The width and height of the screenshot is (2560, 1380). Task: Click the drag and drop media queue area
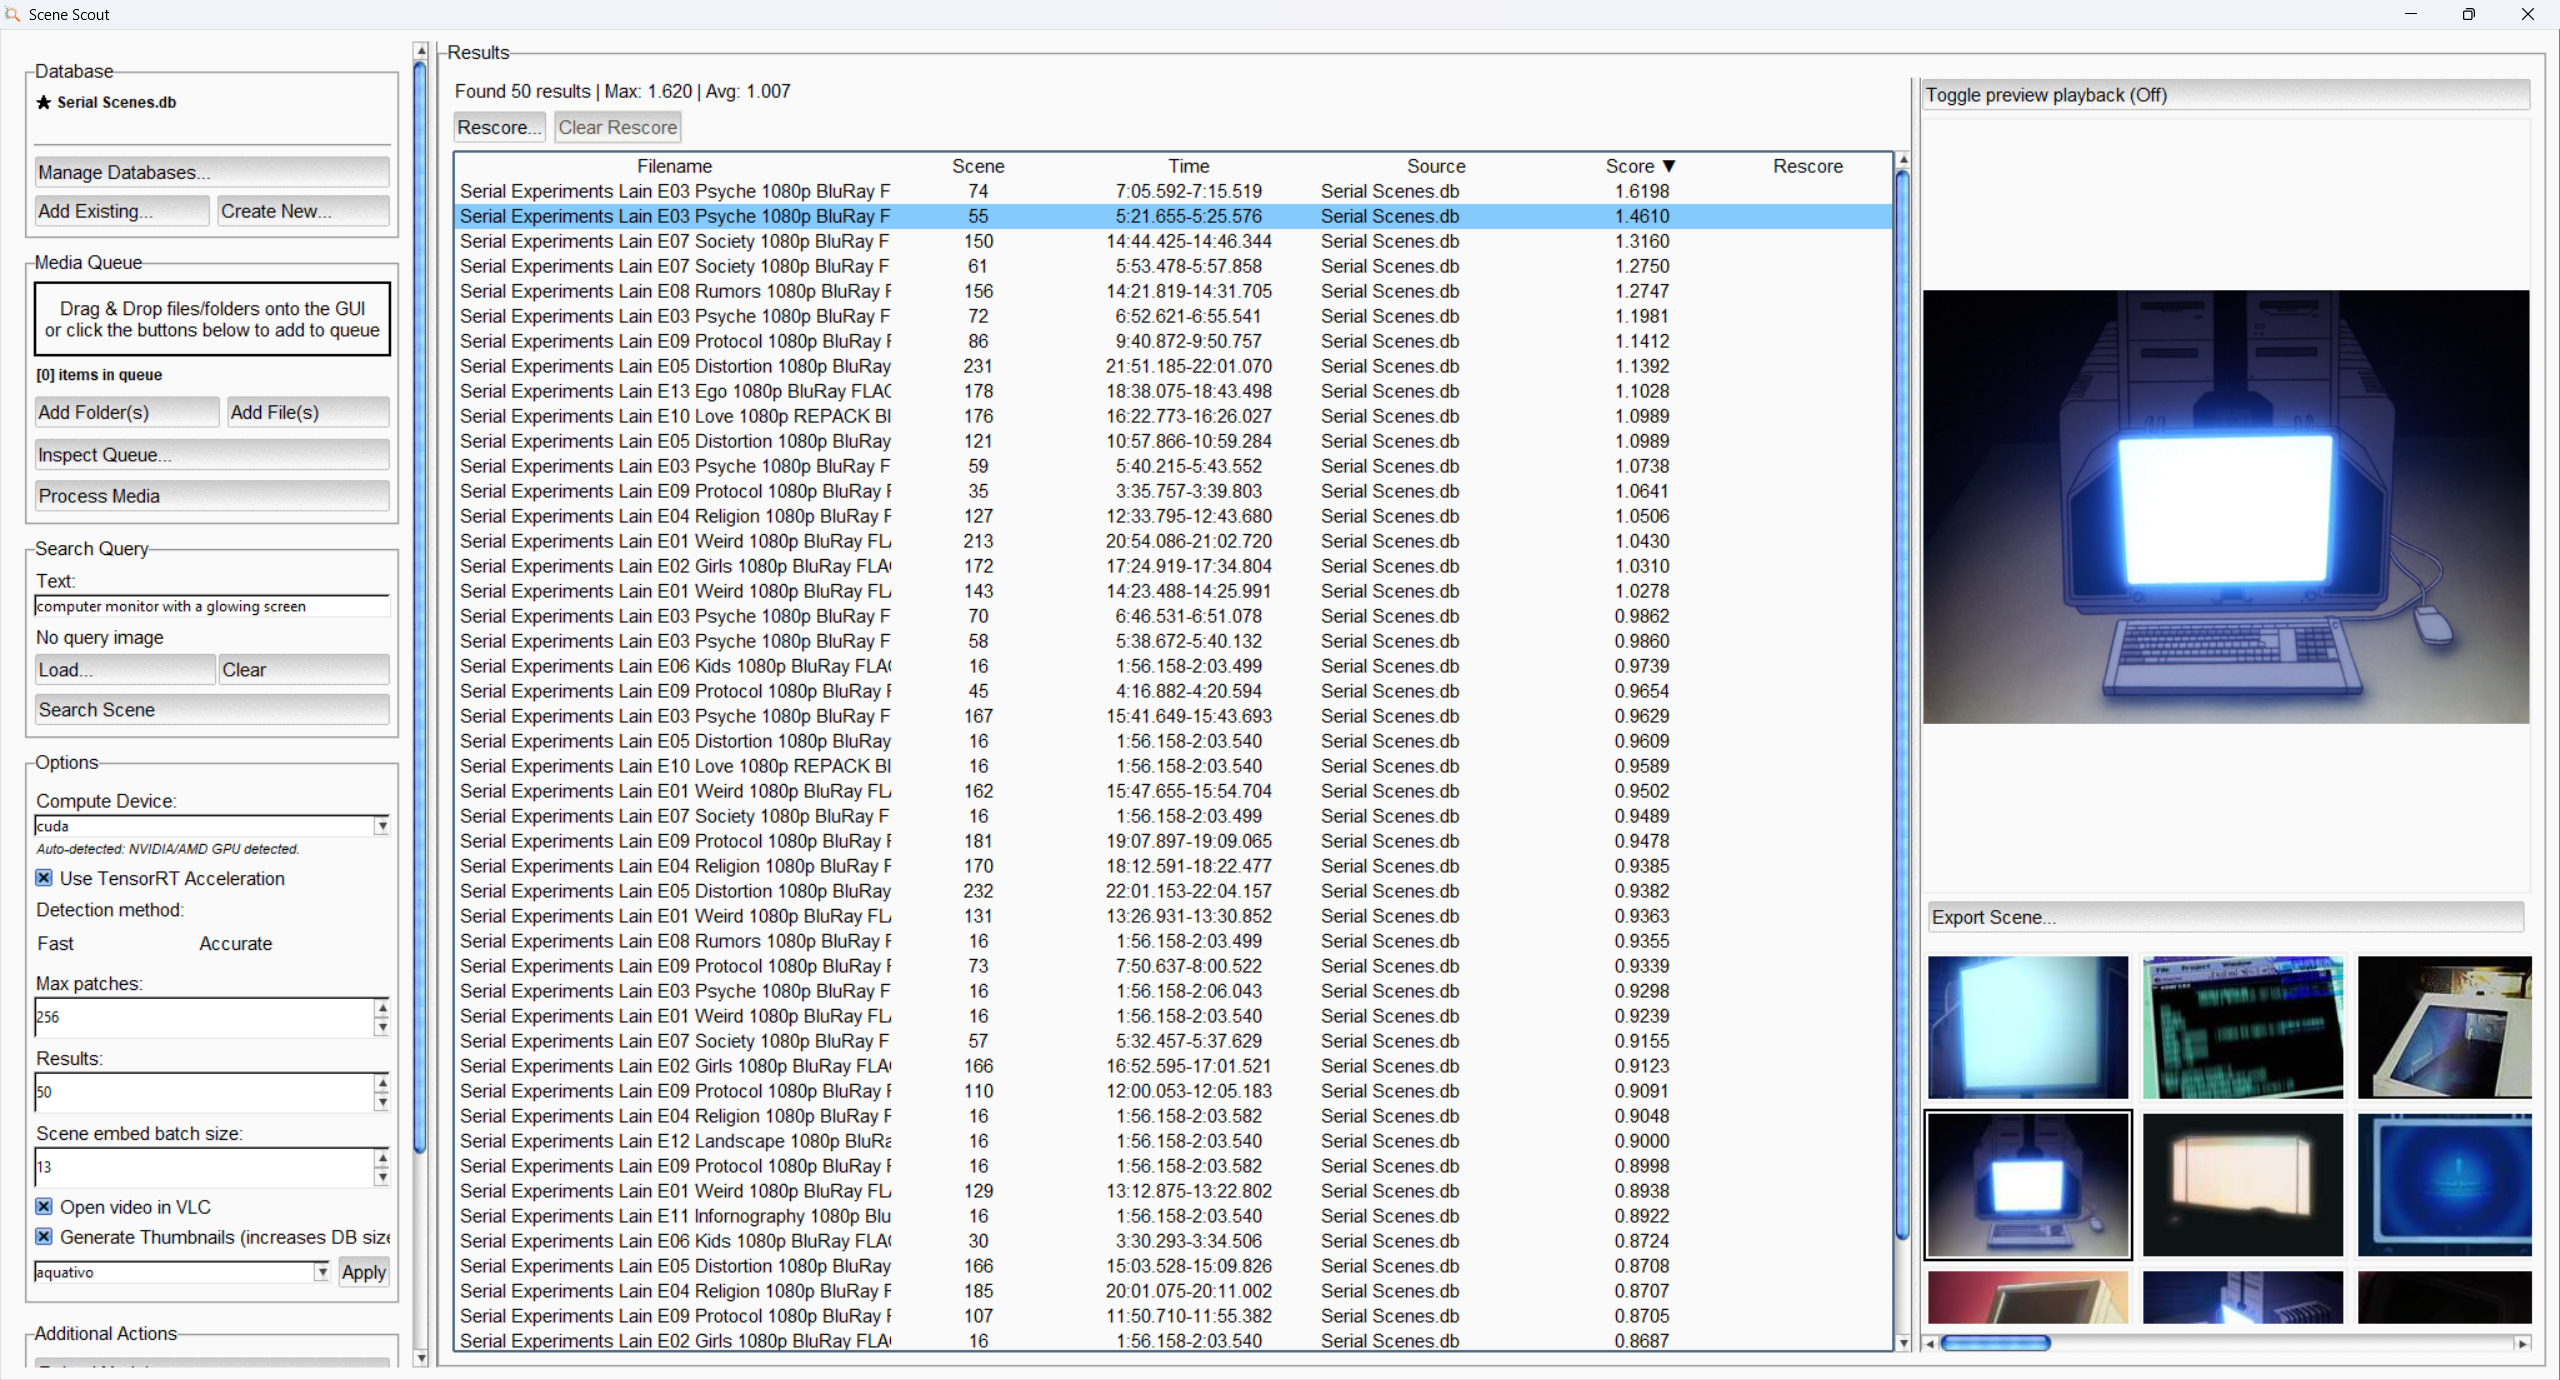pyautogui.click(x=212, y=319)
